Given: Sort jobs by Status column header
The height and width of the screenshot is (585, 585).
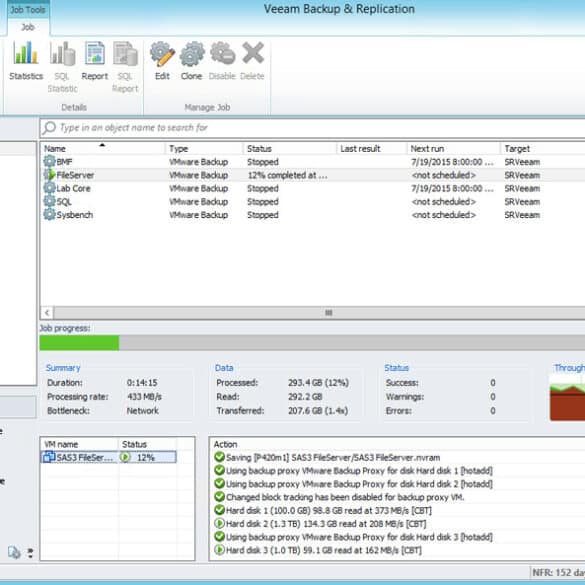Looking at the screenshot, I should point(290,148).
